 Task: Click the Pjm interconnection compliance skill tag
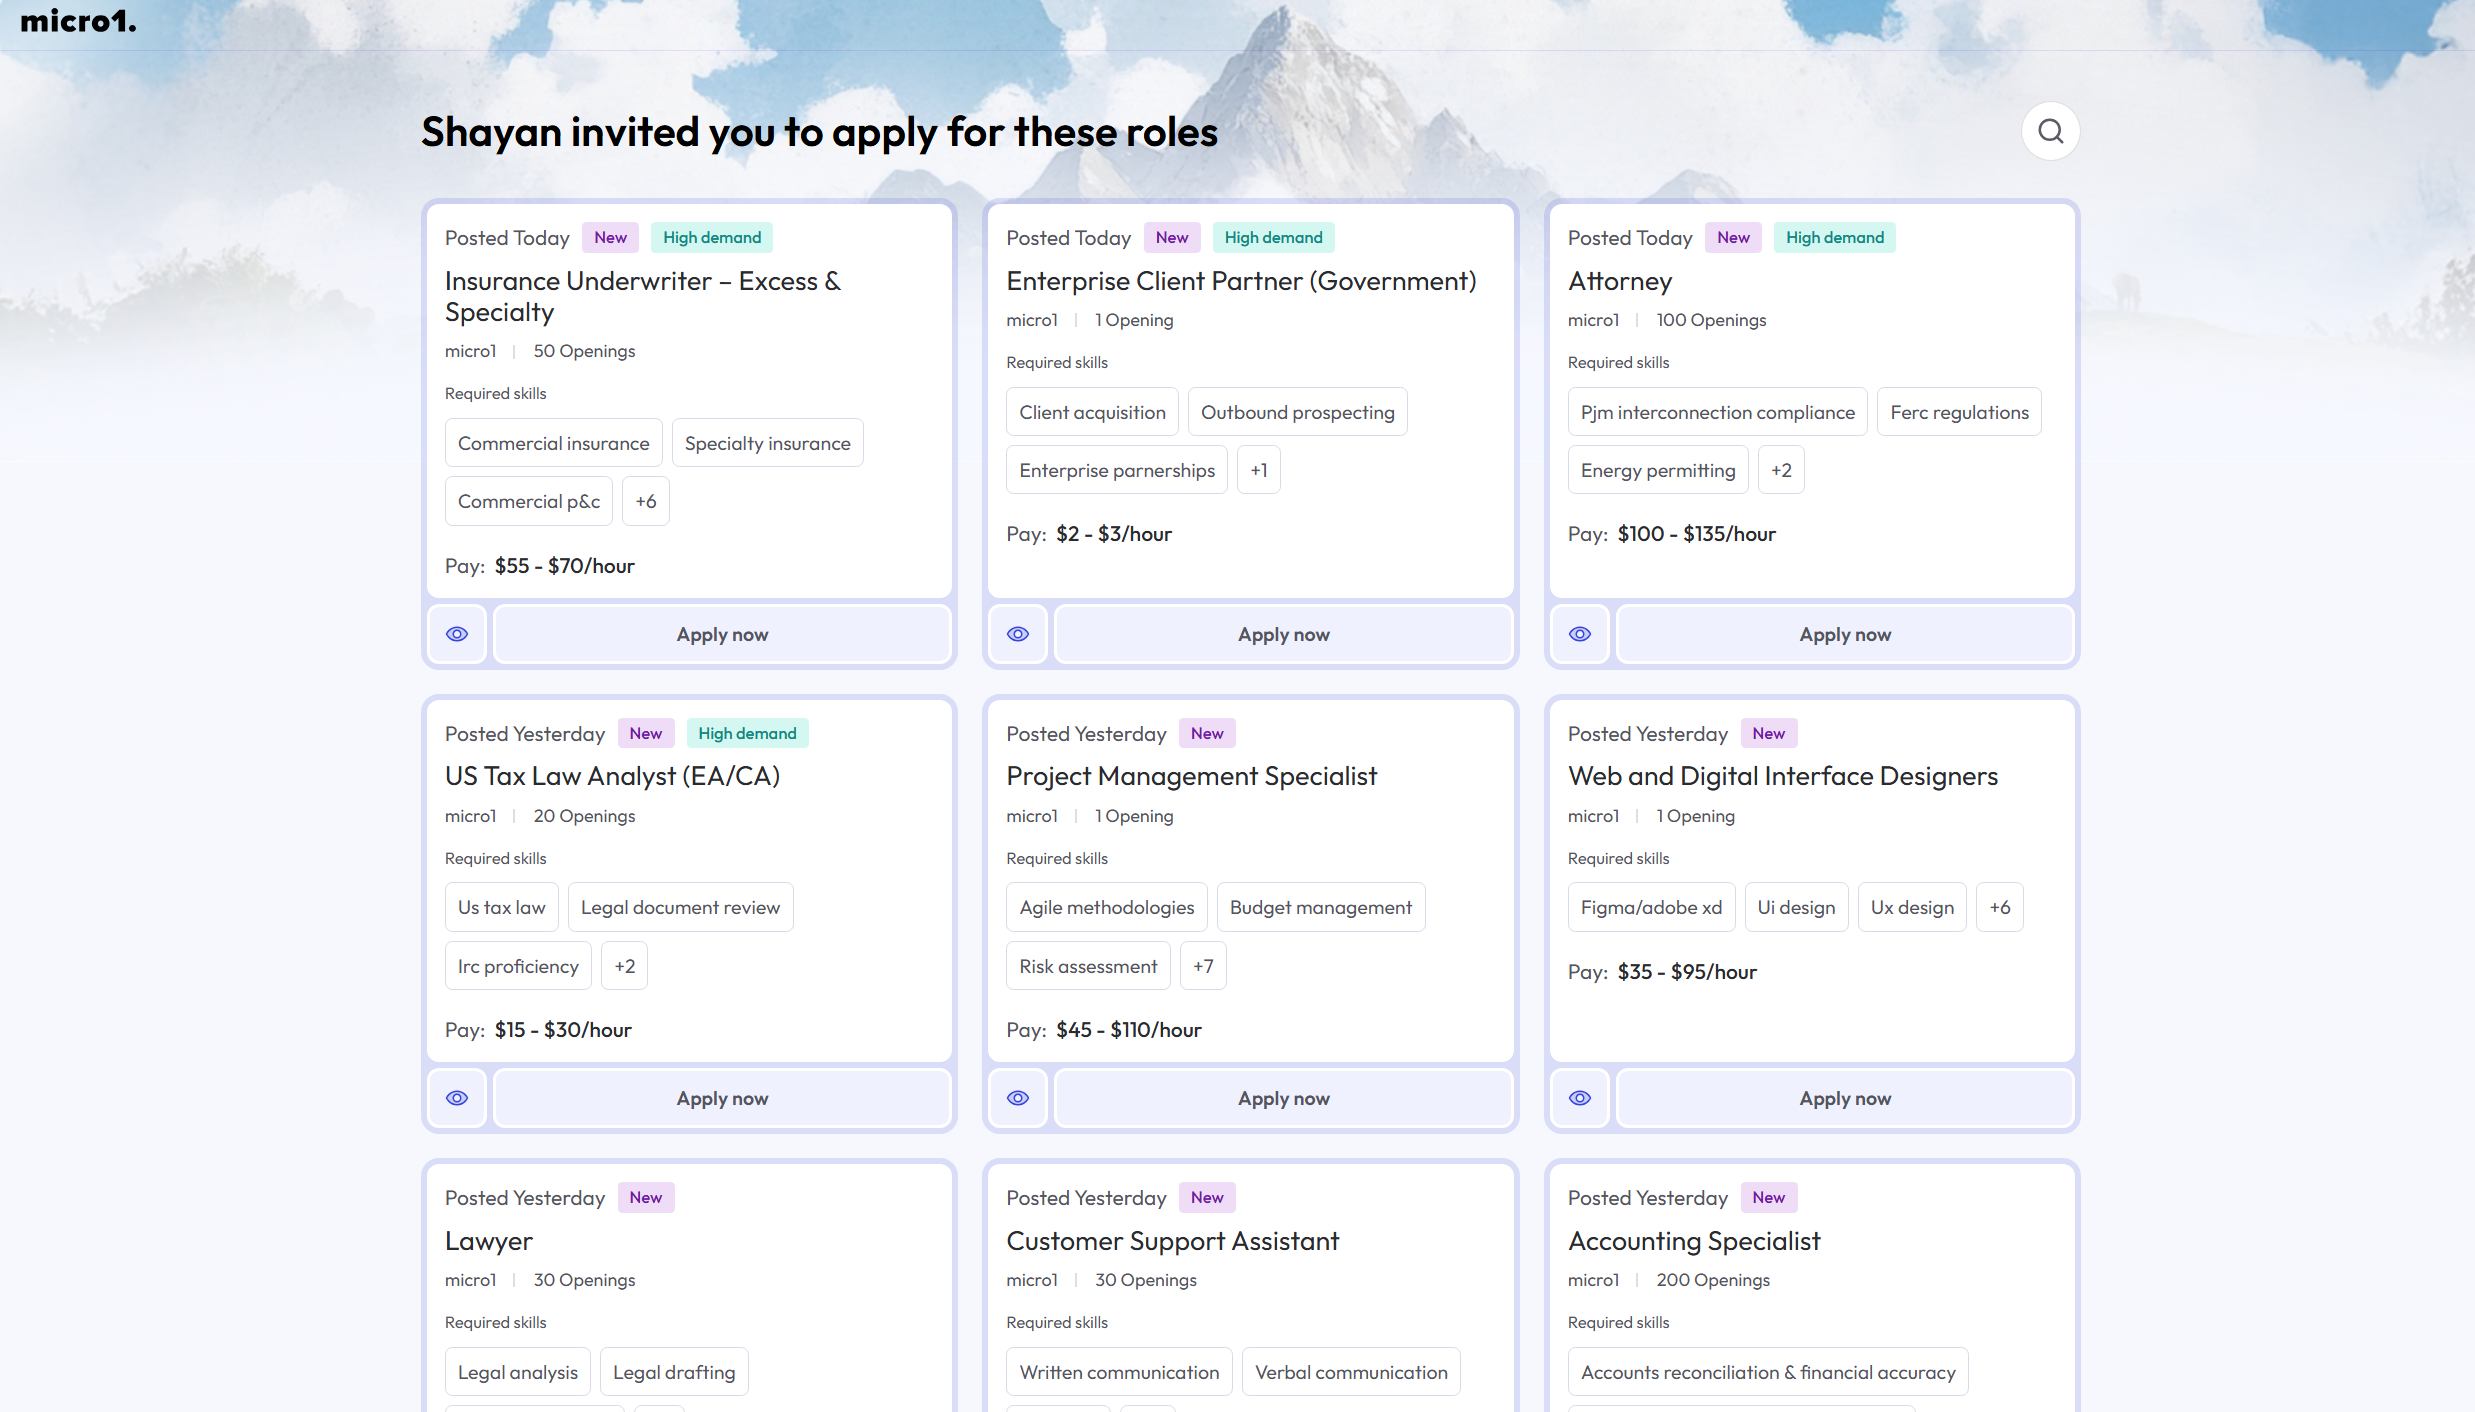point(1717,412)
